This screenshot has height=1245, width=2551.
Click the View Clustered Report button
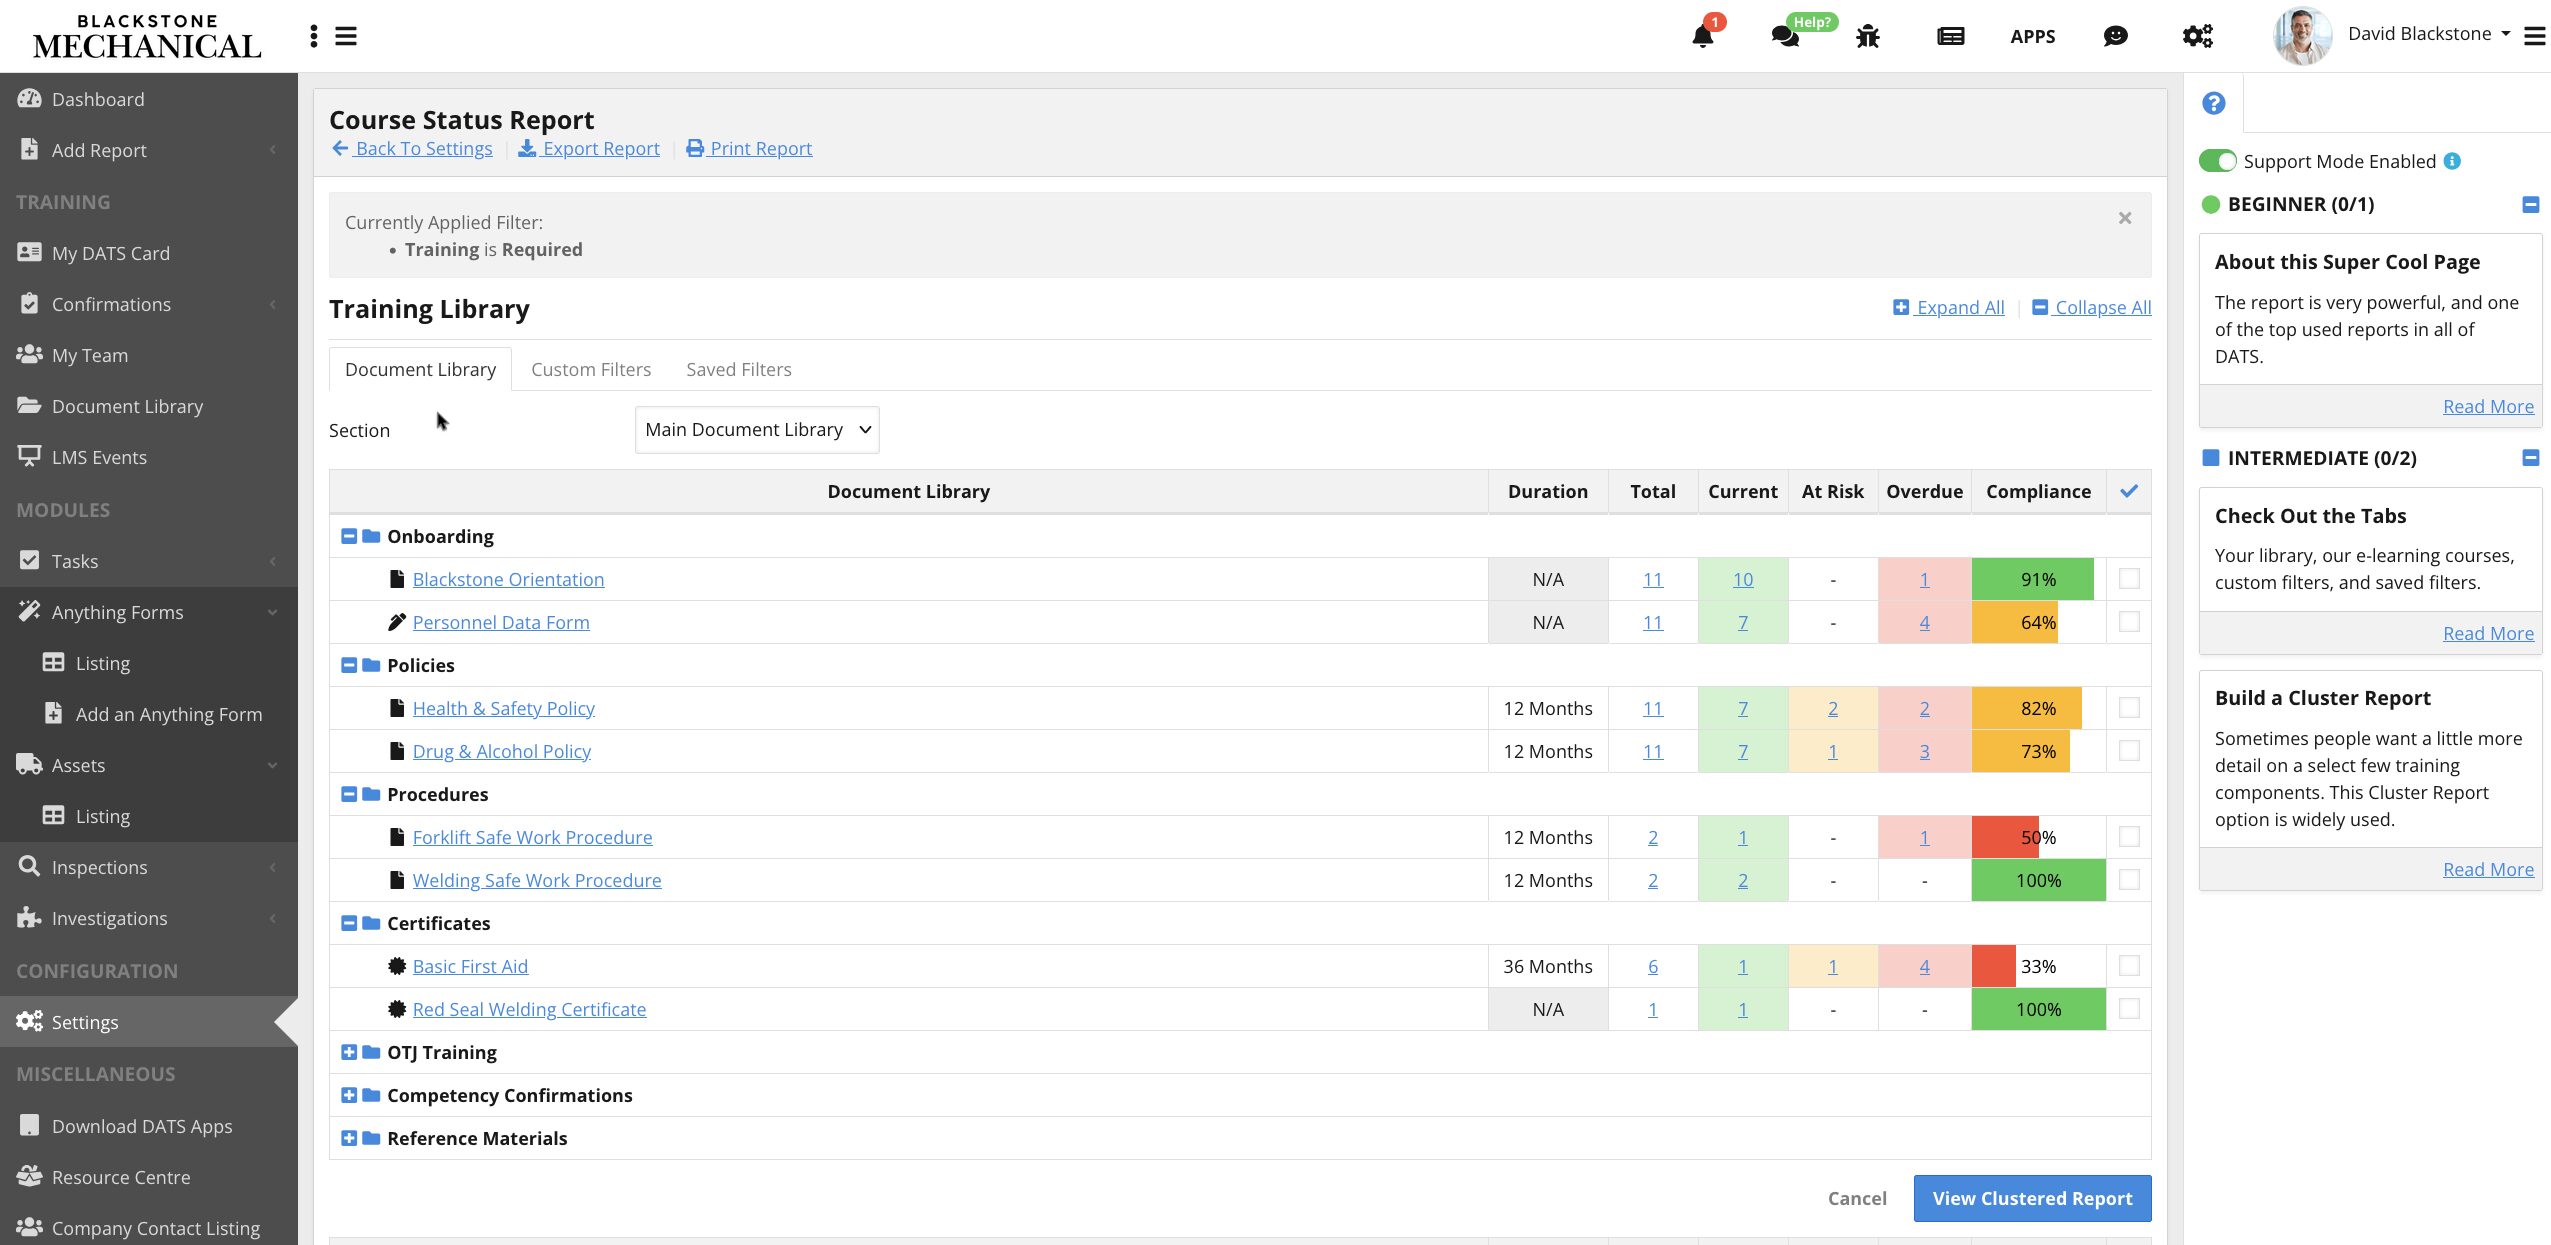pos(2032,1198)
